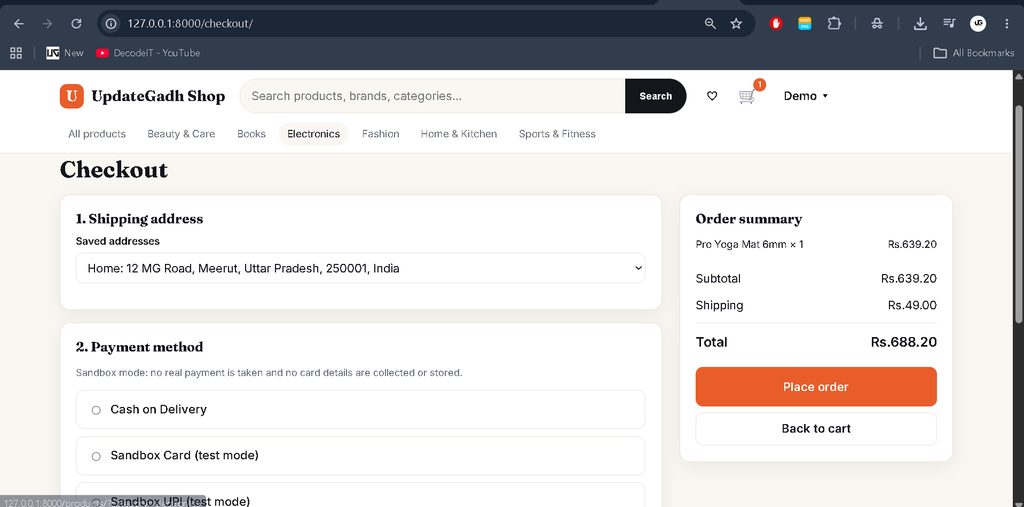The height and width of the screenshot is (507, 1024).
Task: Click the orange Place order button
Action: tap(816, 387)
